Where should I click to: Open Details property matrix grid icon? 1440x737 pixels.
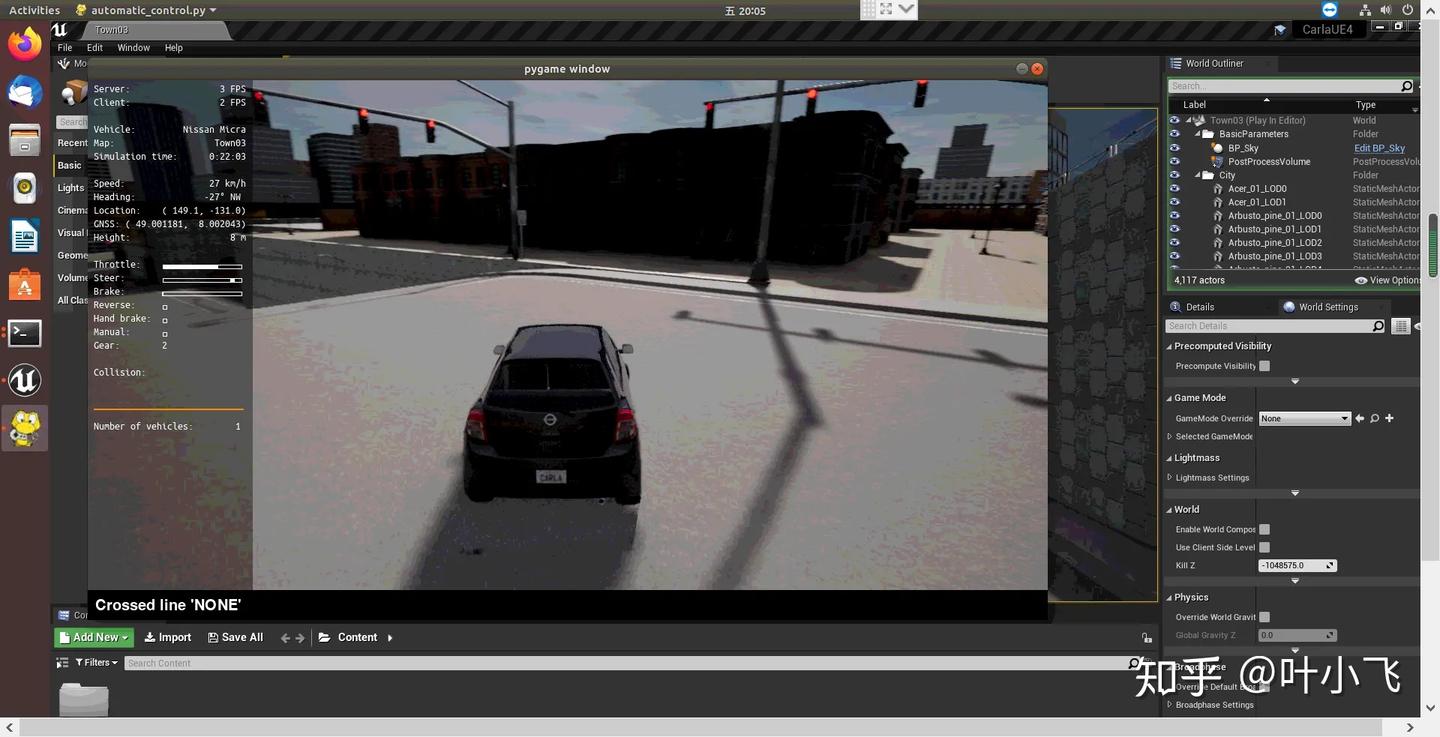click(x=1401, y=326)
